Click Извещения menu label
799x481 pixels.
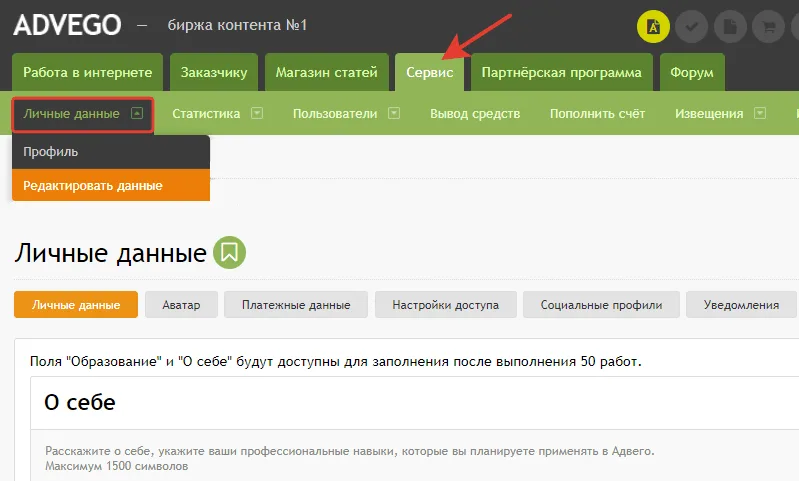point(709,114)
